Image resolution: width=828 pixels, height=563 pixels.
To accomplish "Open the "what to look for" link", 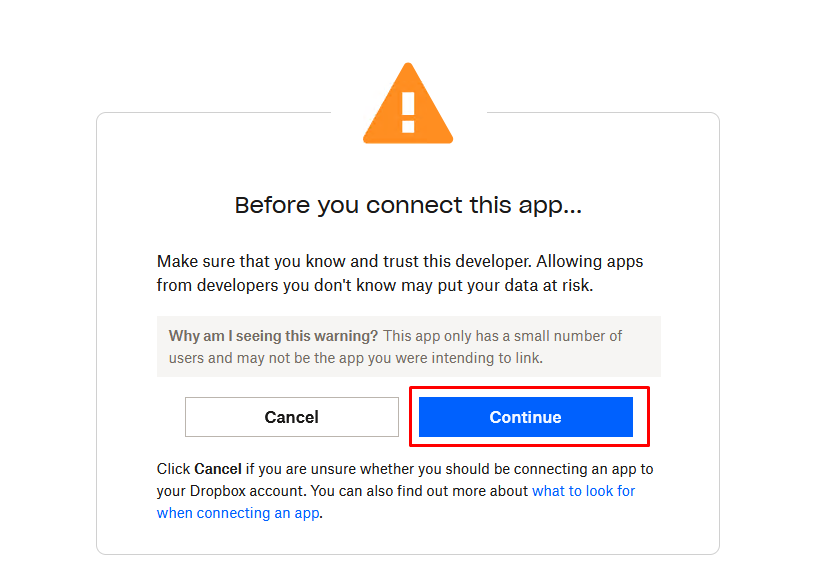I will (x=583, y=491).
